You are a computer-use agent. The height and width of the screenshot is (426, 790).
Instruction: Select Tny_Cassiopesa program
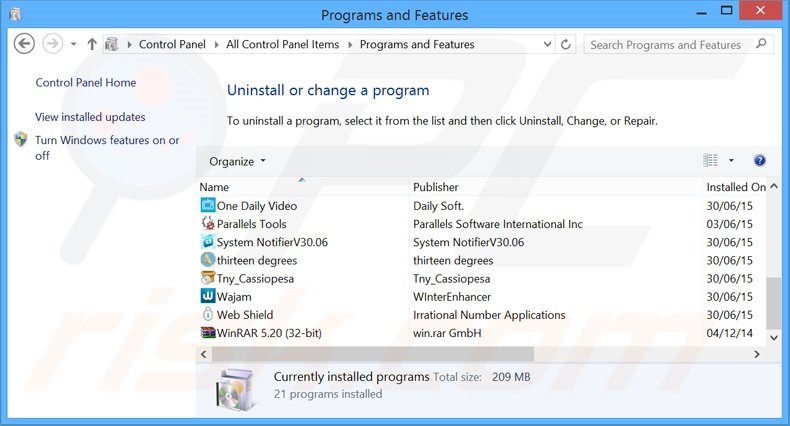click(255, 278)
